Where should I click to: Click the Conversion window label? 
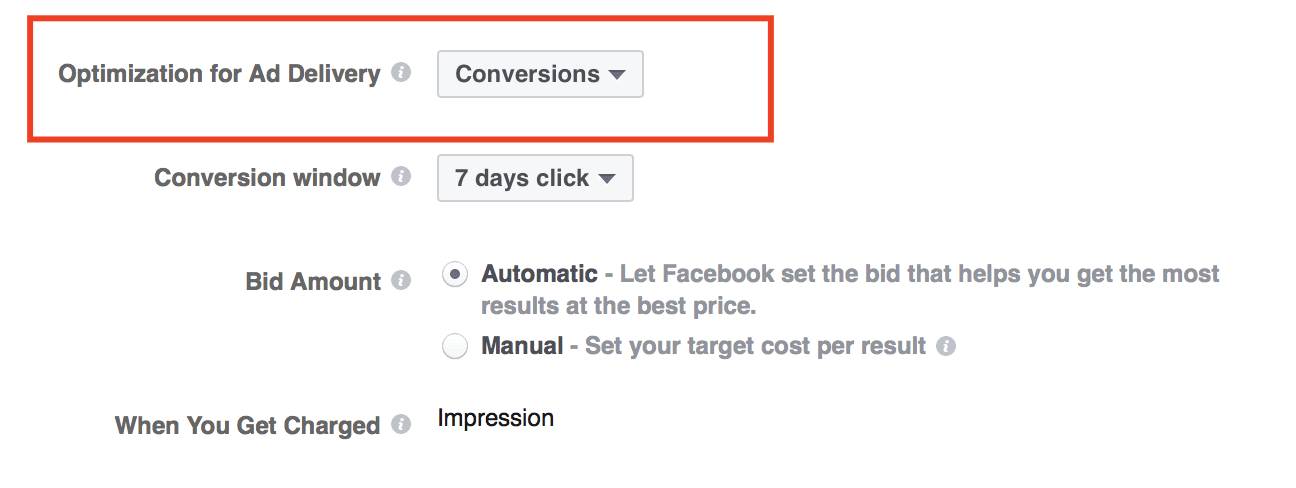tap(267, 178)
